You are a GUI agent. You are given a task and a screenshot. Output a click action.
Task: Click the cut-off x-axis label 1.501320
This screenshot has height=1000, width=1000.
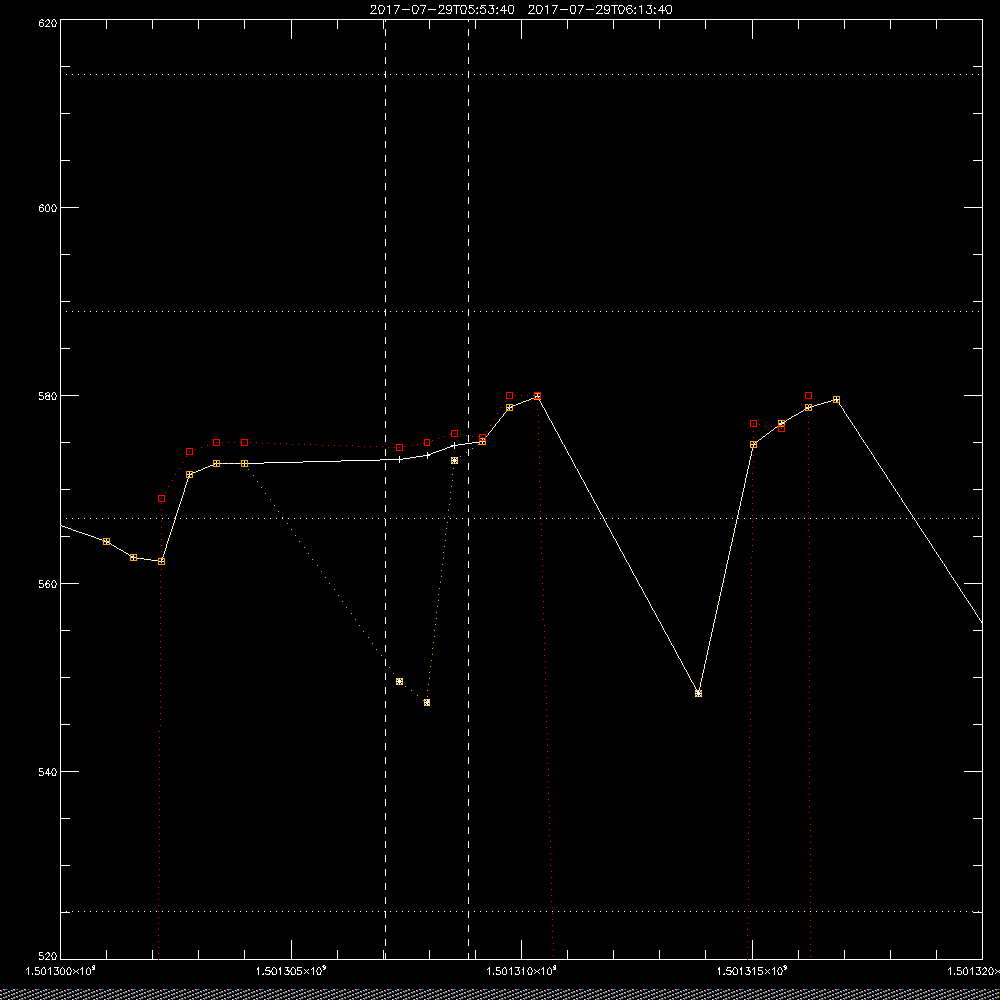click(x=973, y=971)
